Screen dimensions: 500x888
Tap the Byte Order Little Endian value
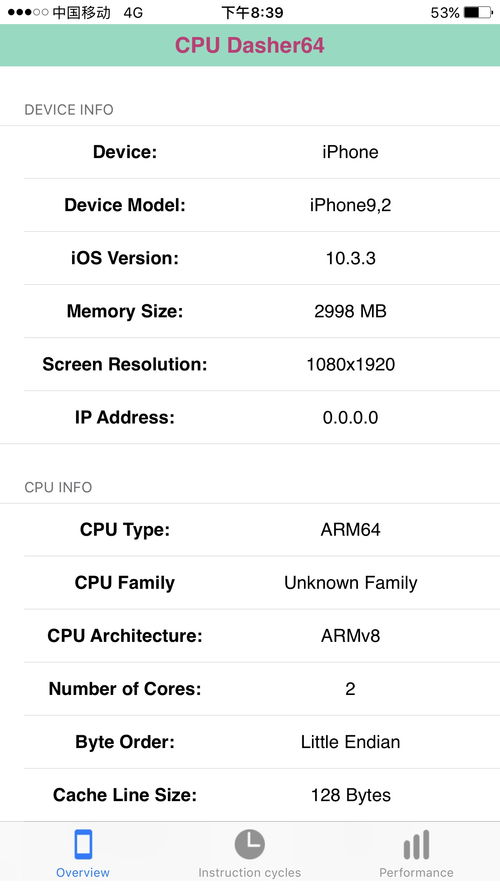click(x=351, y=742)
